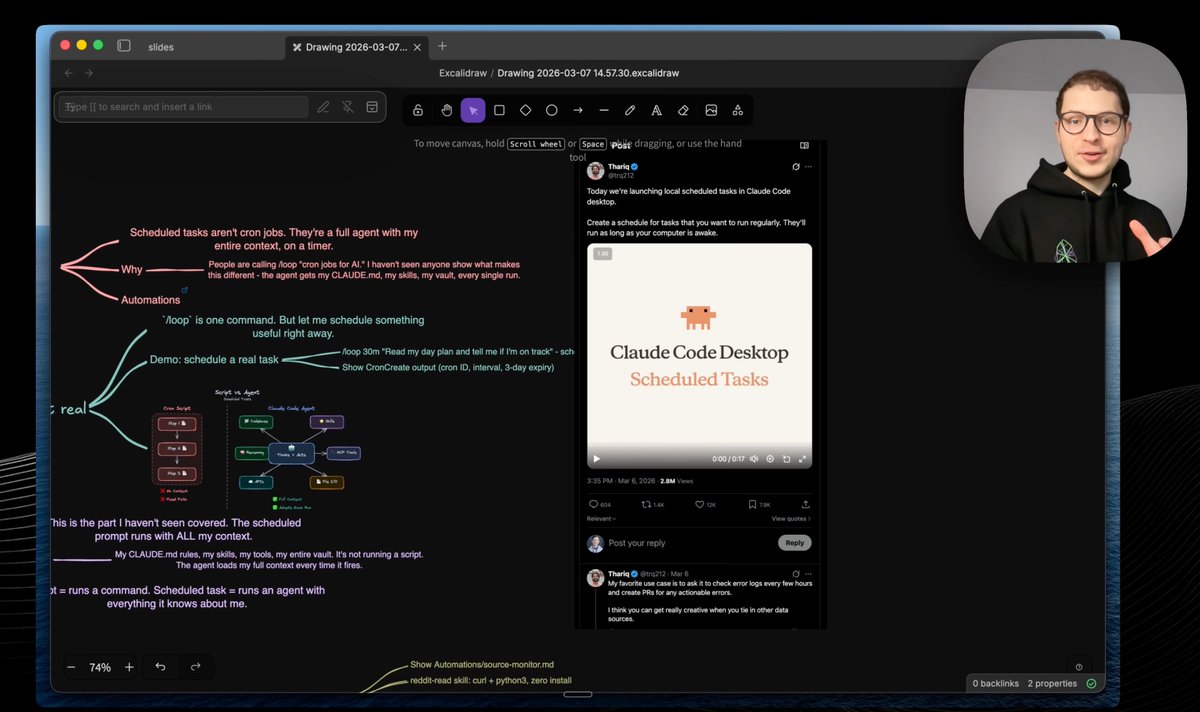Select the Rectangle shape tool

[x=499, y=110]
